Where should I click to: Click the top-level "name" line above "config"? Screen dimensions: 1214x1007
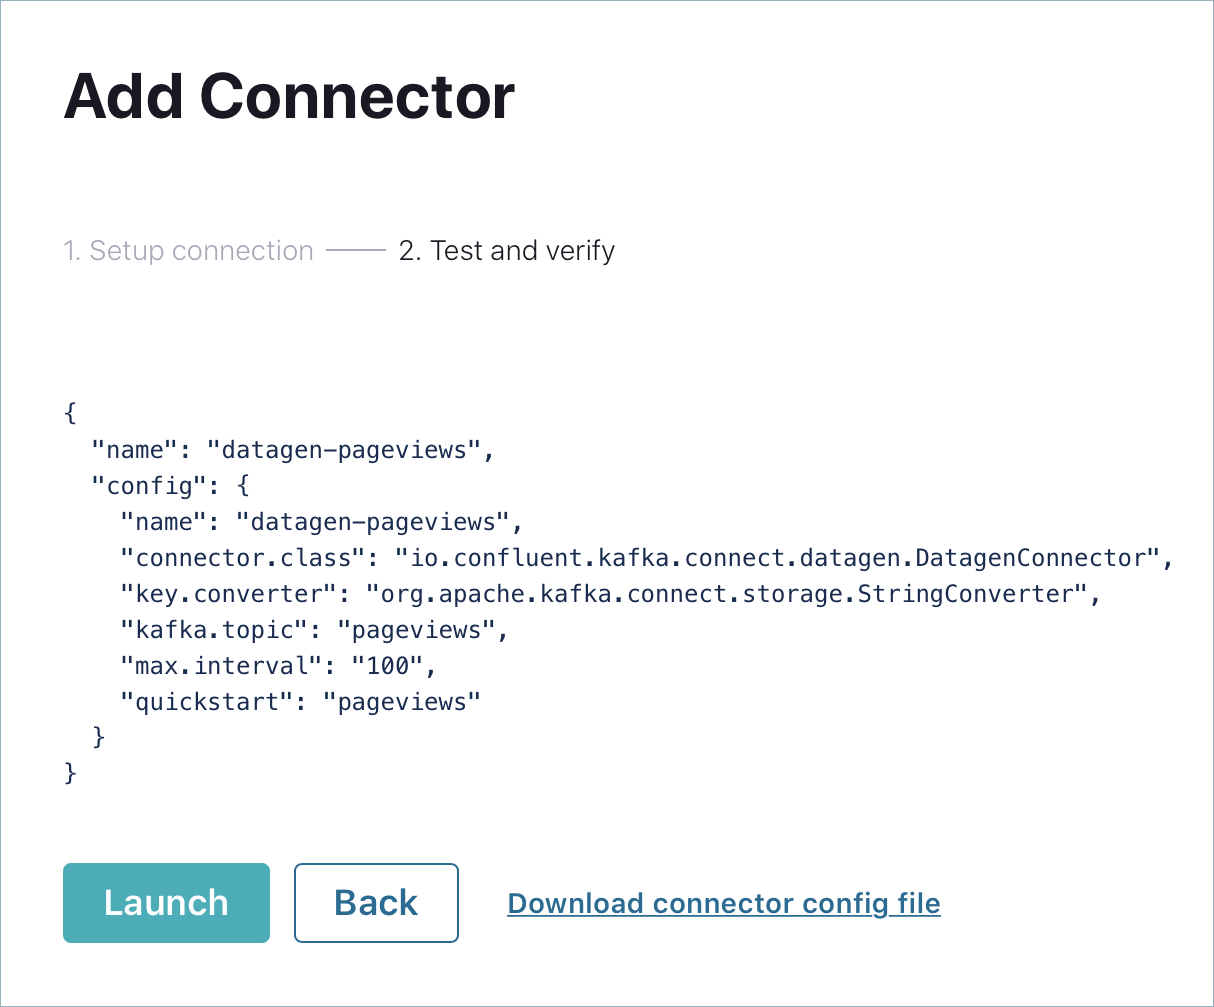coord(293,450)
